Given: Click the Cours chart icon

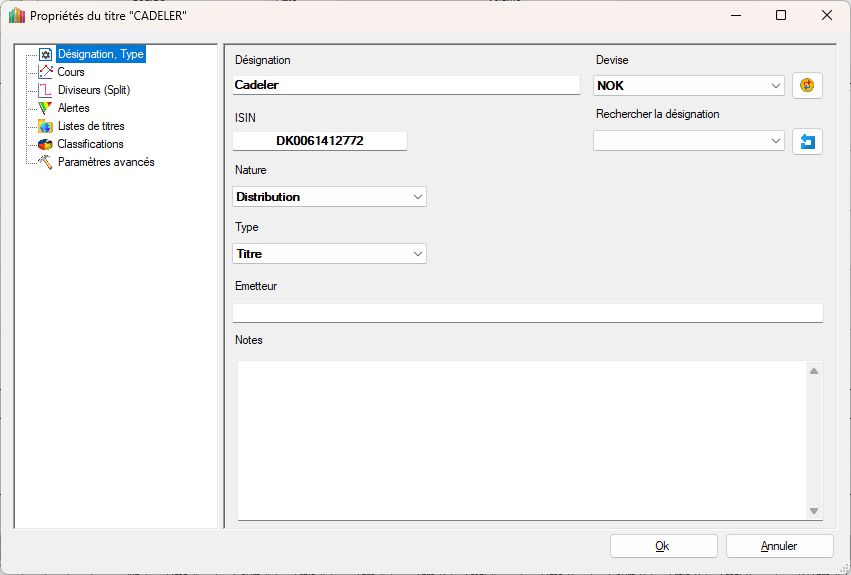Looking at the screenshot, I should [x=45, y=72].
